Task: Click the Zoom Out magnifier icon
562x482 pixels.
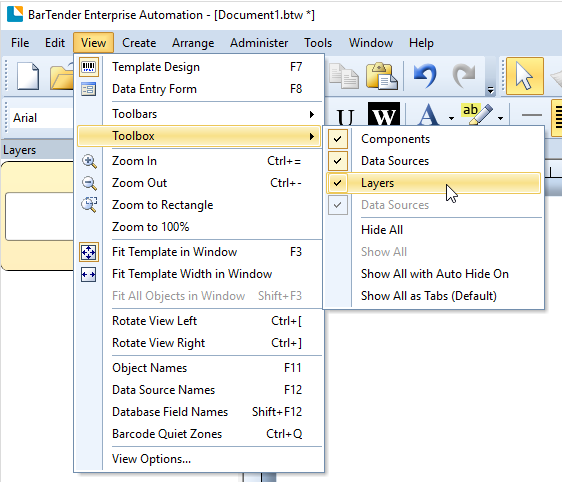Action: point(89,183)
